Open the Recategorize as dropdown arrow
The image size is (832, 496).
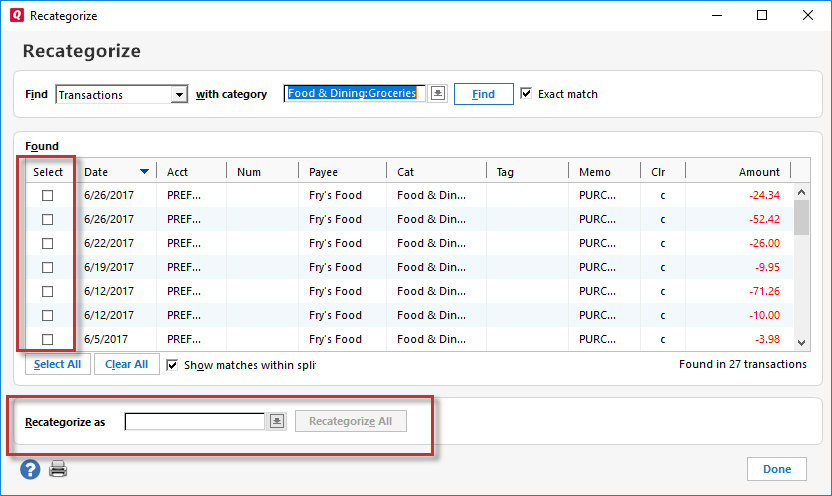pos(277,421)
